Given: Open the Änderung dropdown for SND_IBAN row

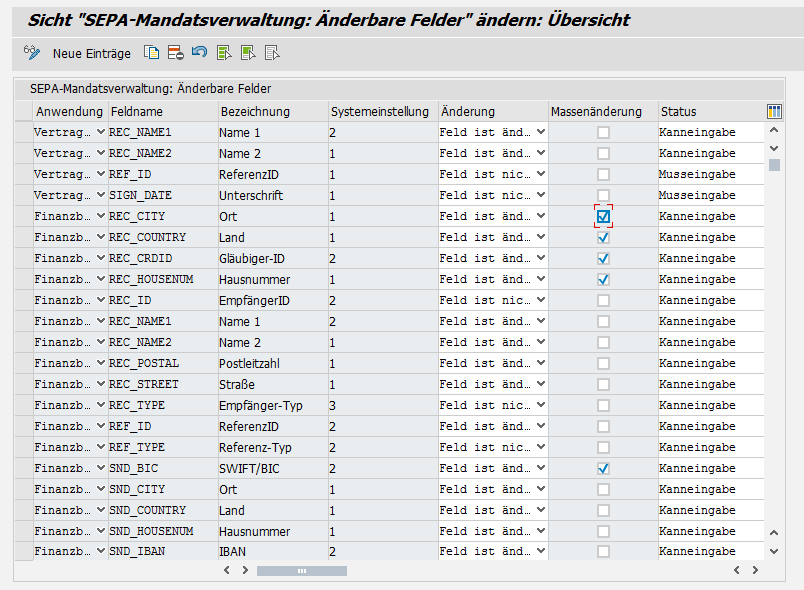Looking at the screenshot, I should (541, 551).
